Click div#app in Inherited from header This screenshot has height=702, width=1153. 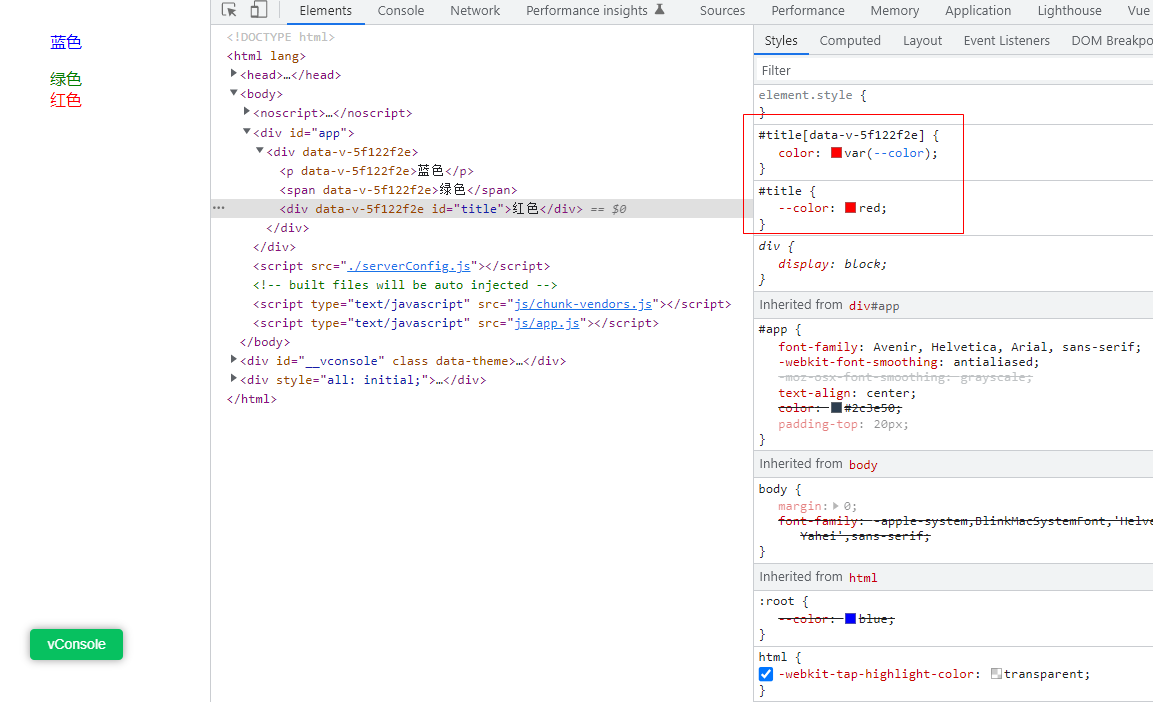pyautogui.click(x=874, y=306)
